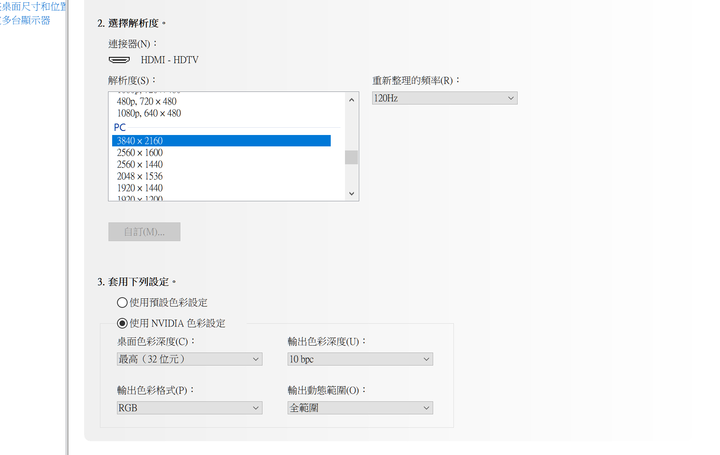Click the resolution list scroll-down arrow

(352, 193)
